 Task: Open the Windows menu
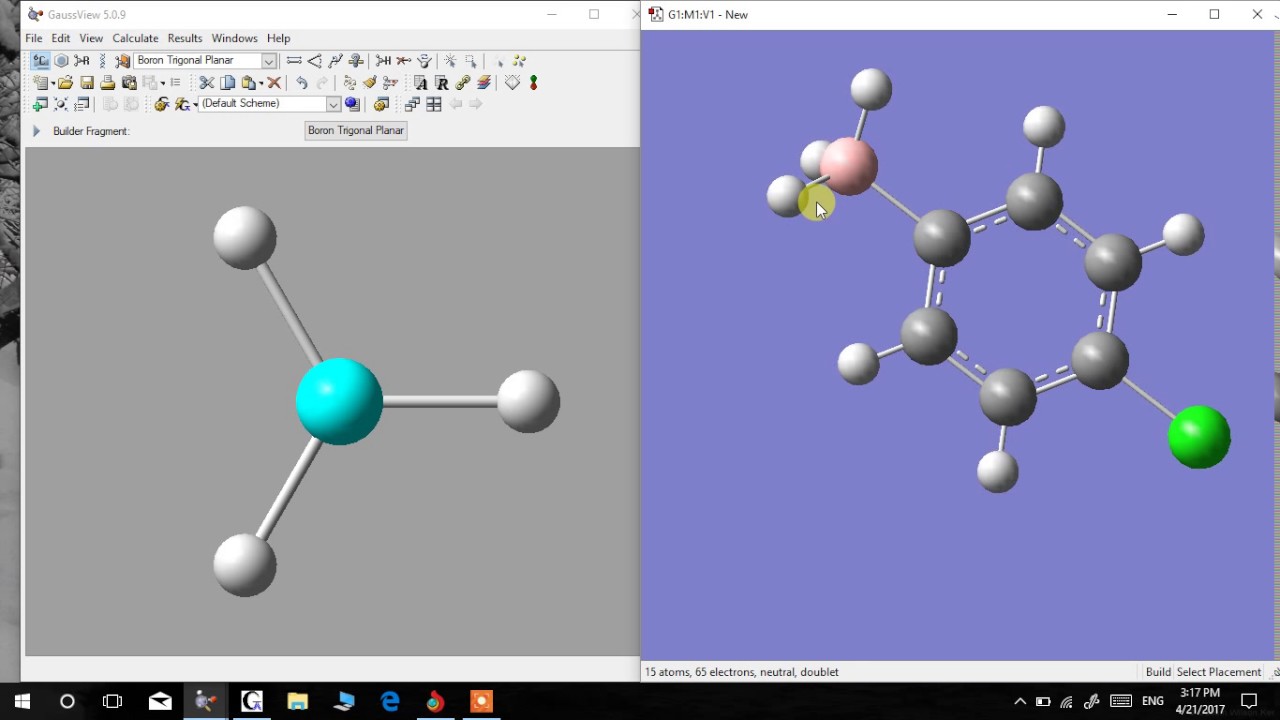pyautogui.click(x=234, y=38)
